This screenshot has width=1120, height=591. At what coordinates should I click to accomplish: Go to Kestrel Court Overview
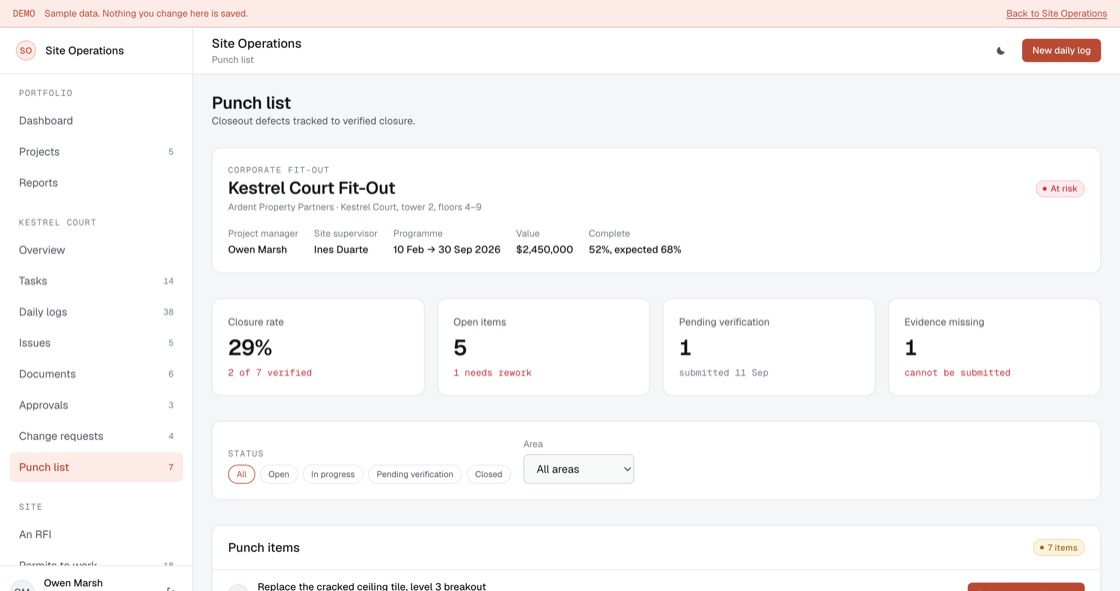pyautogui.click(x=96, y=250)
